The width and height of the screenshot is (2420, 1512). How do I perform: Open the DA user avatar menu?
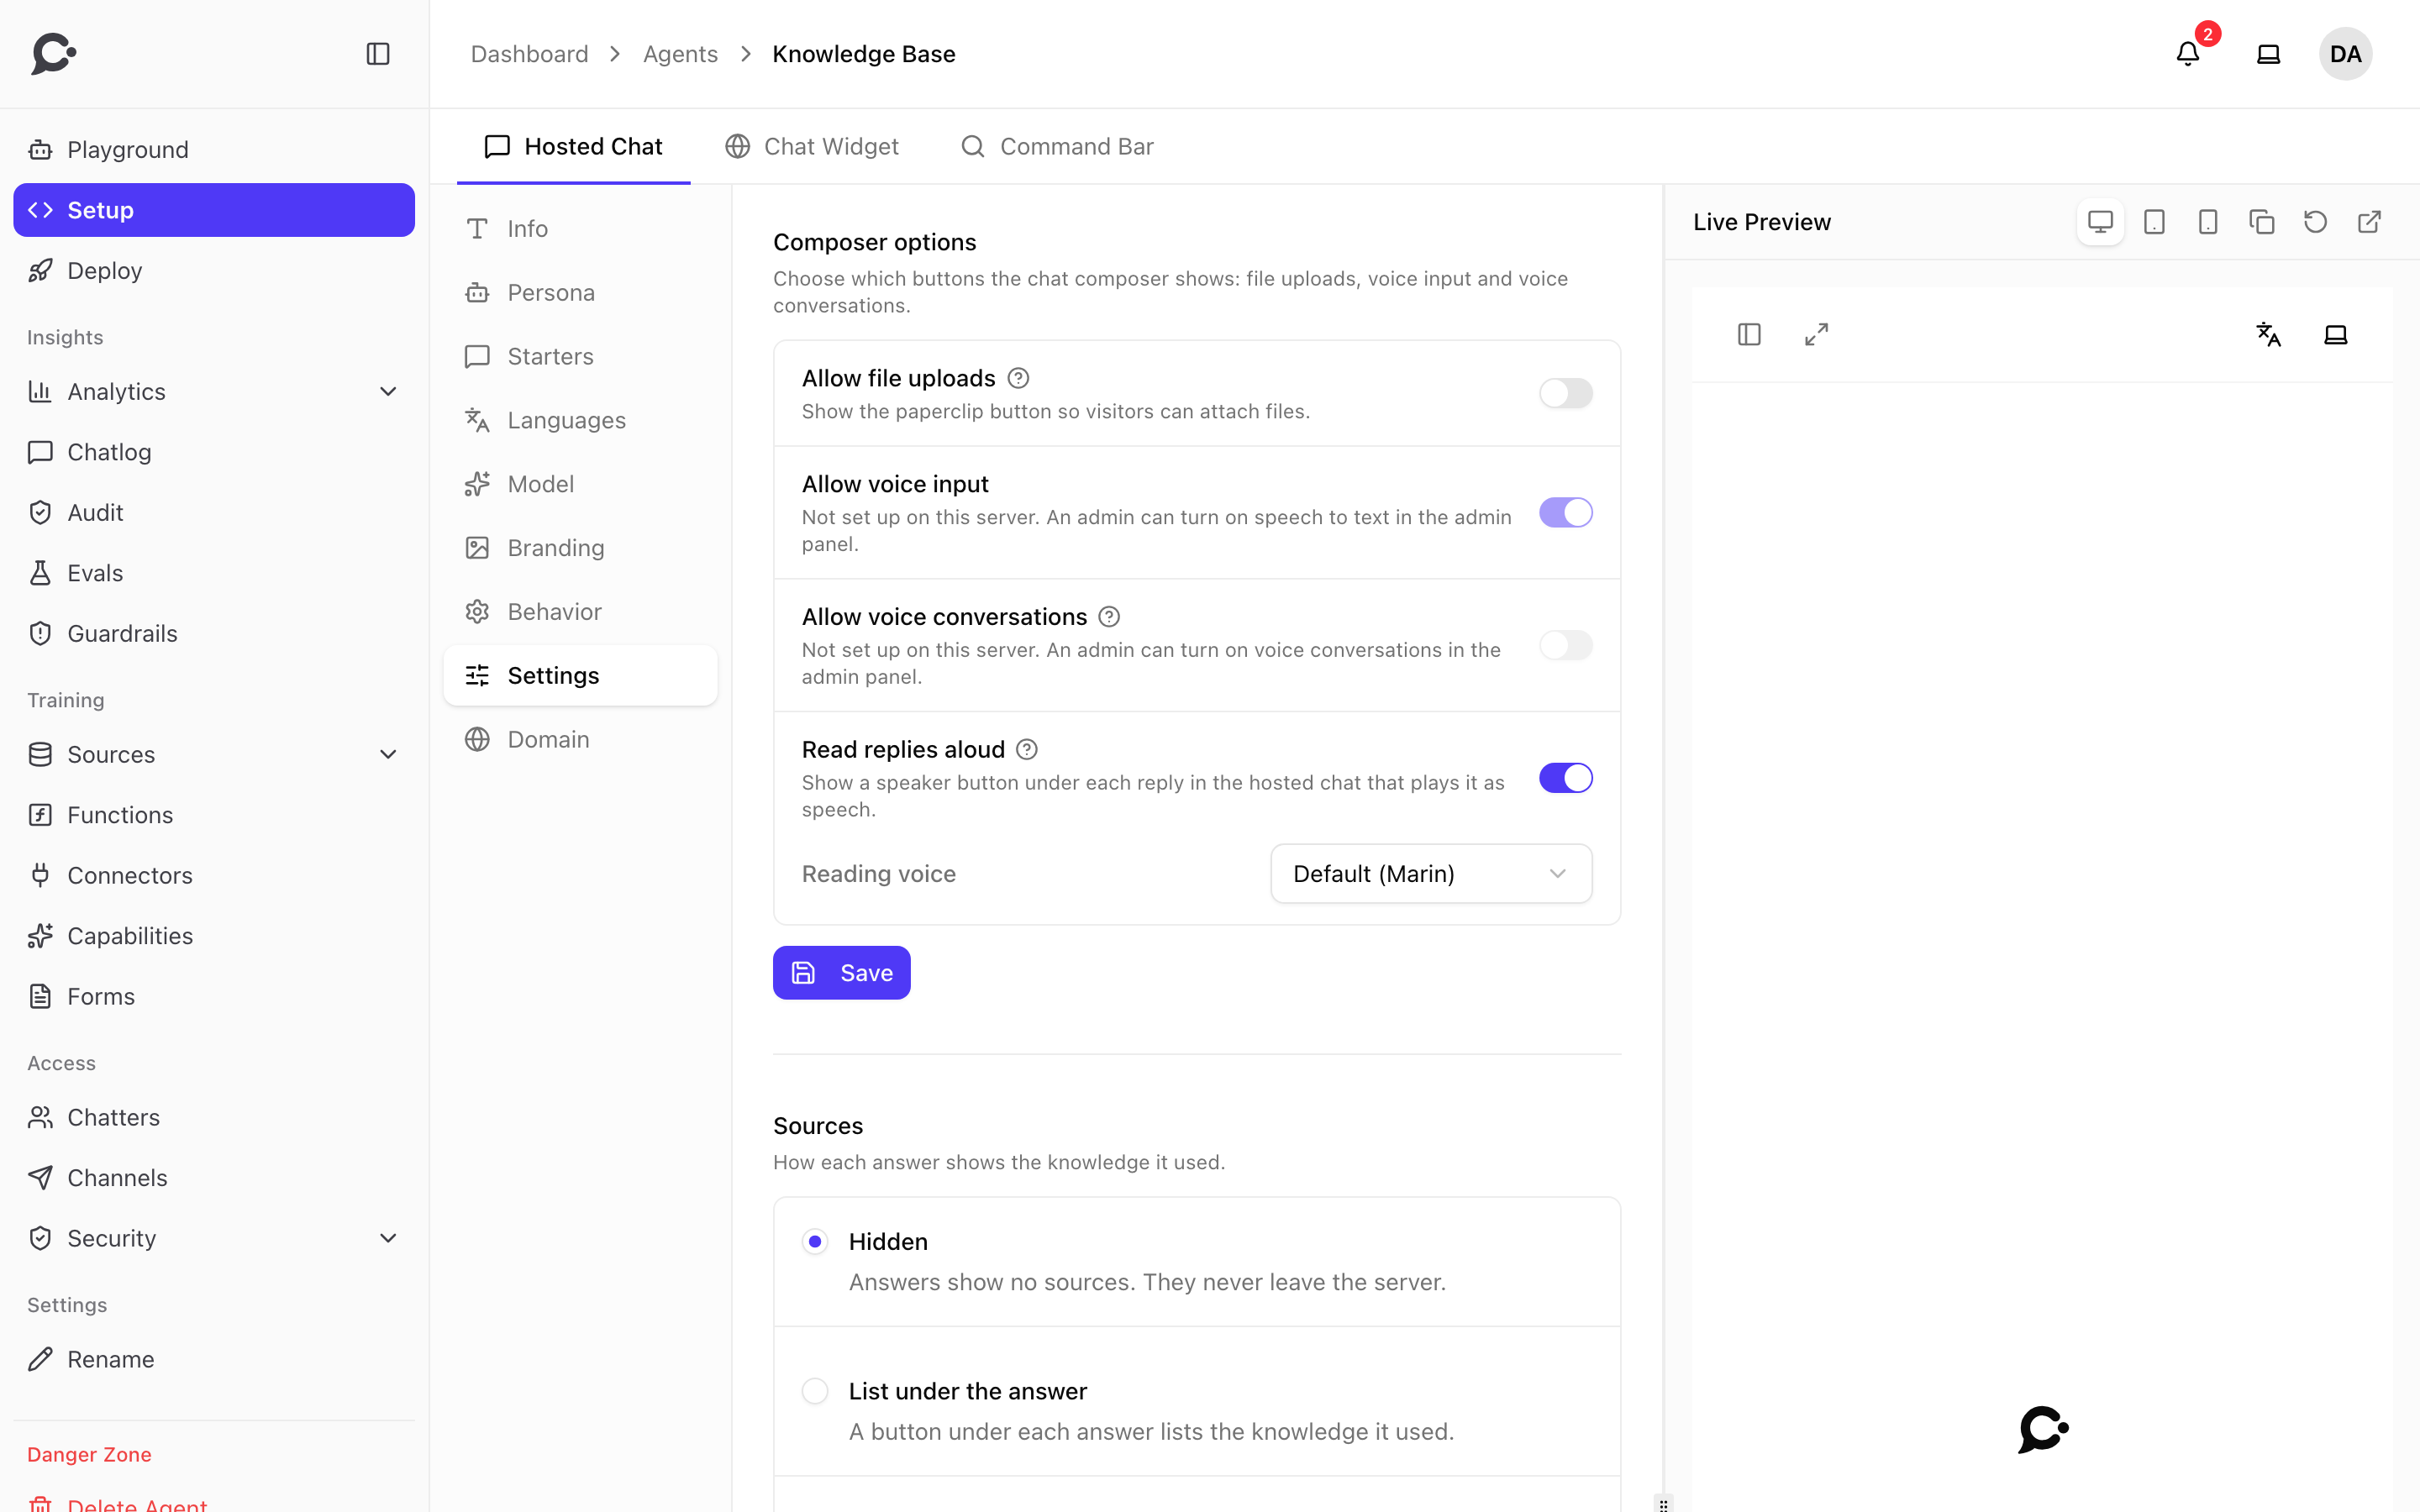[x=2345, y=54]
